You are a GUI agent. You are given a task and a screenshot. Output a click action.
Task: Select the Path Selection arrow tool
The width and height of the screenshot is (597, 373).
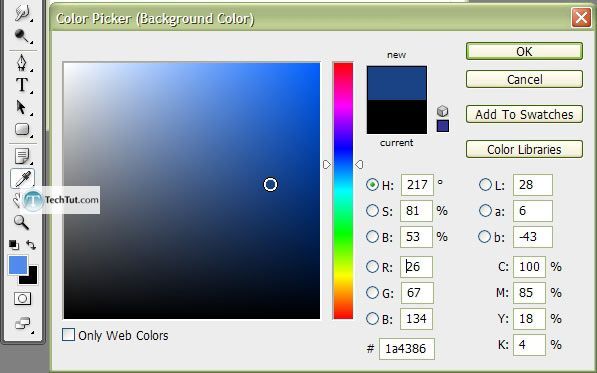(22, 107)
